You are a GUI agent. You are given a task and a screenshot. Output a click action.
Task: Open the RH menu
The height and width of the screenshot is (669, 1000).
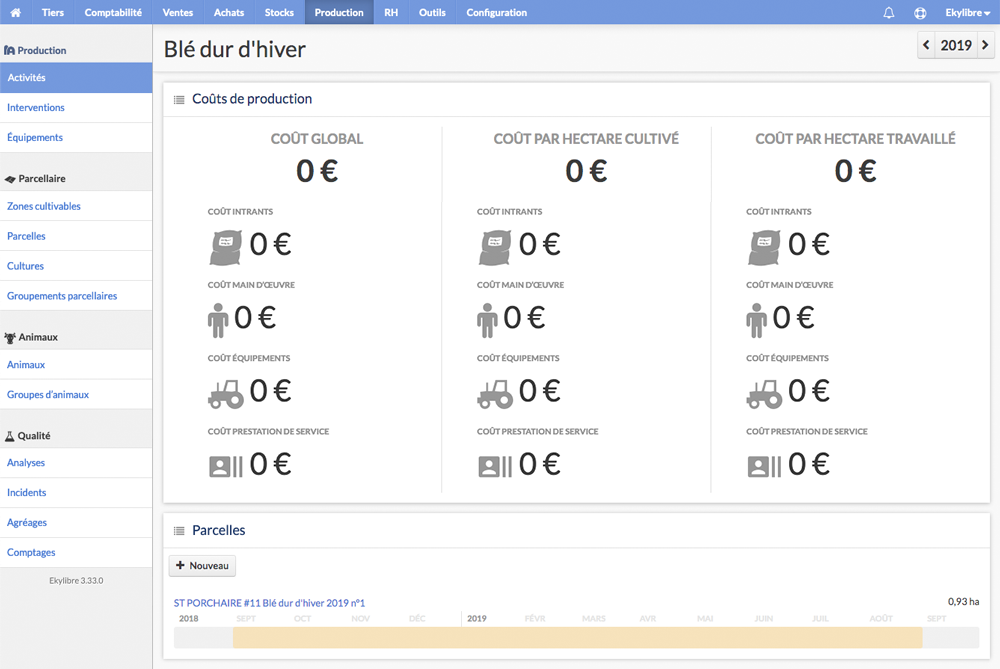click(391, 12)
